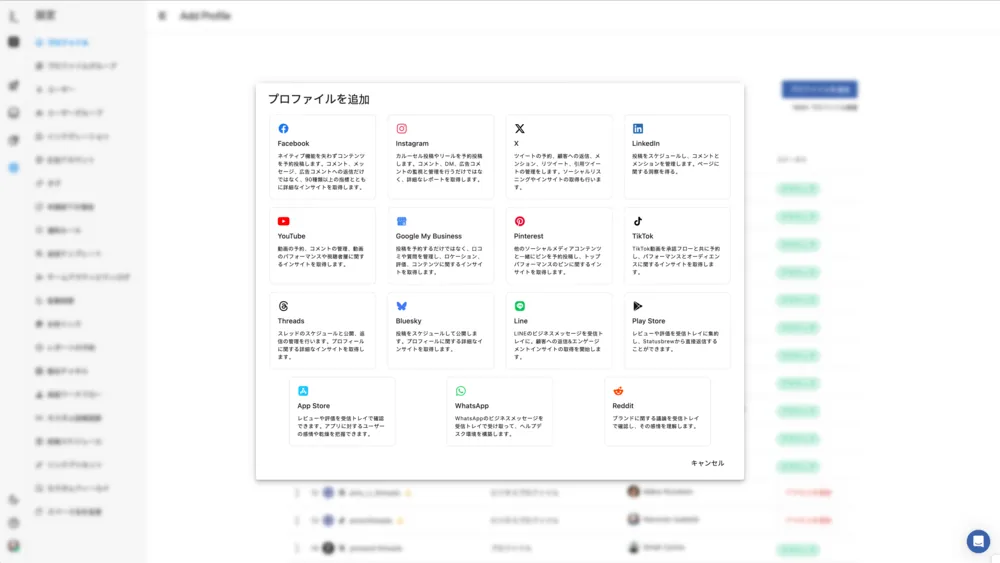
Task: Select the Reddit card title
Action: 622,406
